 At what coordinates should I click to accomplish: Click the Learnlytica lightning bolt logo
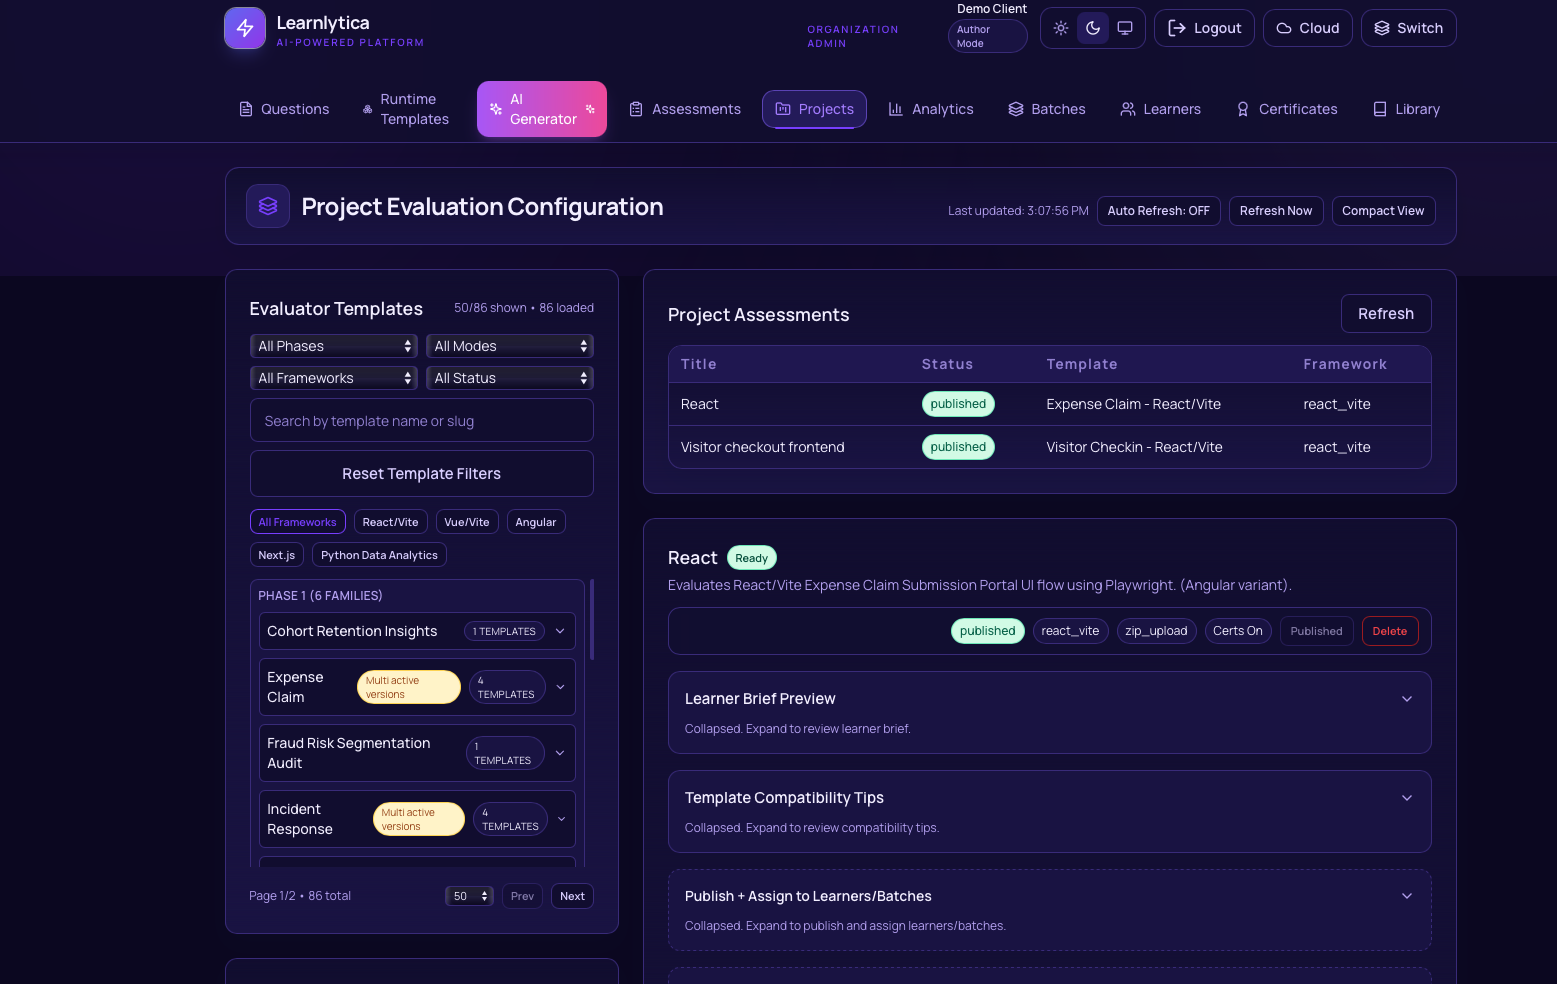[244, 27]
